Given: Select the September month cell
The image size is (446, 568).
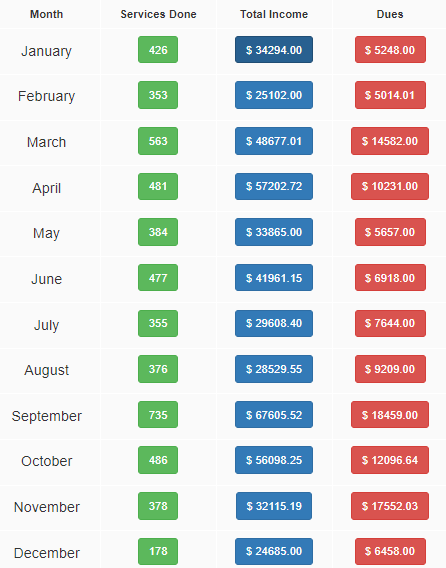Looking at the screenshot, I should [47, 415].
